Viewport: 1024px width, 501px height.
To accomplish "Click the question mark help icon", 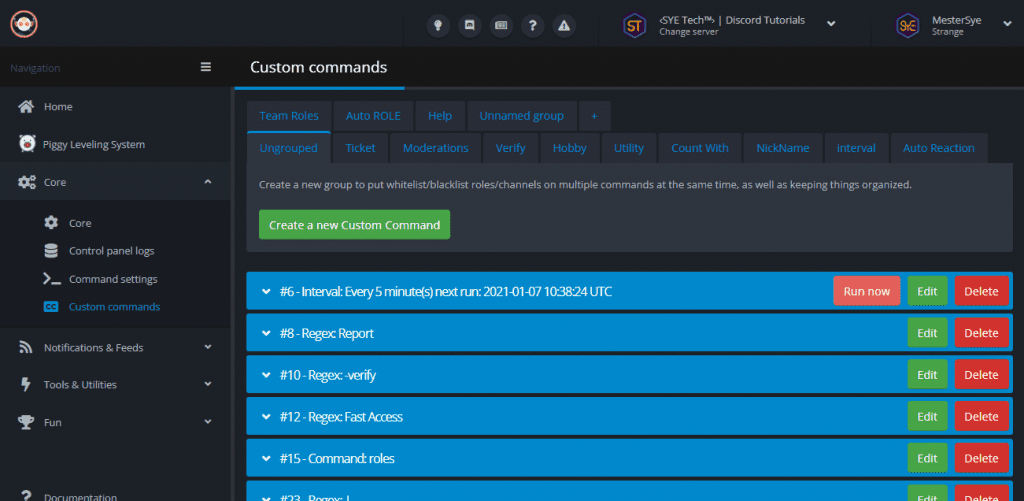I will (x=533, y=26).
